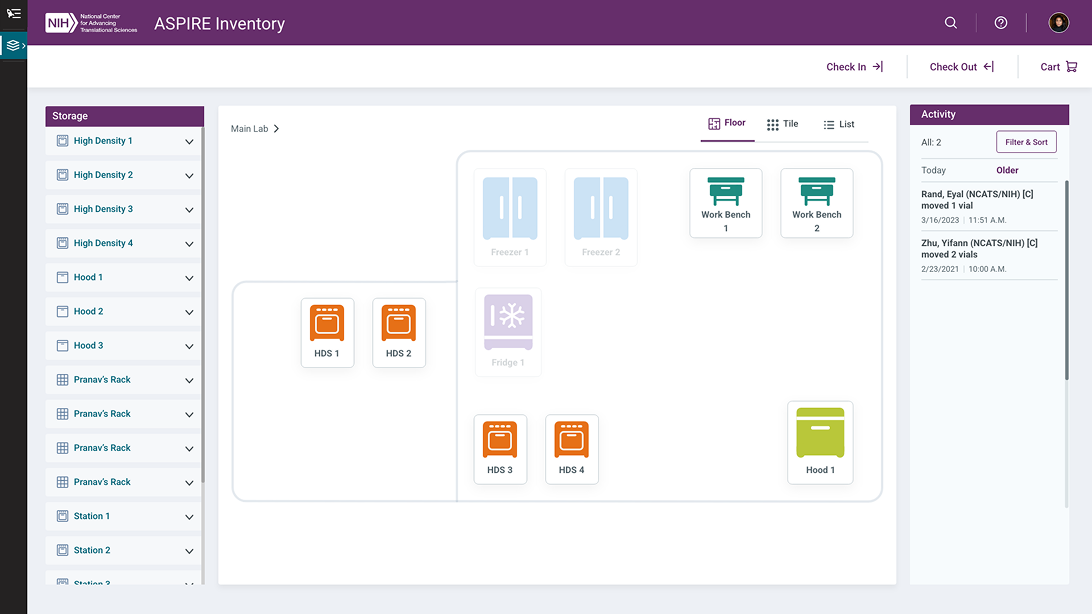Image resolution: width=1092 pixels, height=614 pixels.
Task: Click the Check Out button
Action: coord(961,67)
